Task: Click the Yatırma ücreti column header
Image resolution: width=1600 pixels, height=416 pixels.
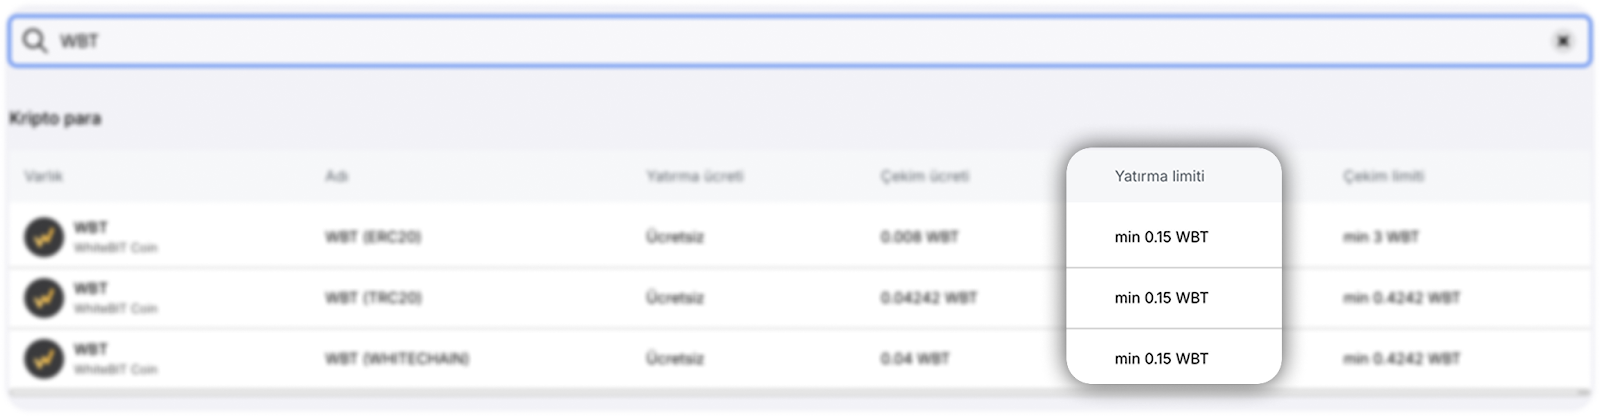Action: click(694, 176)
